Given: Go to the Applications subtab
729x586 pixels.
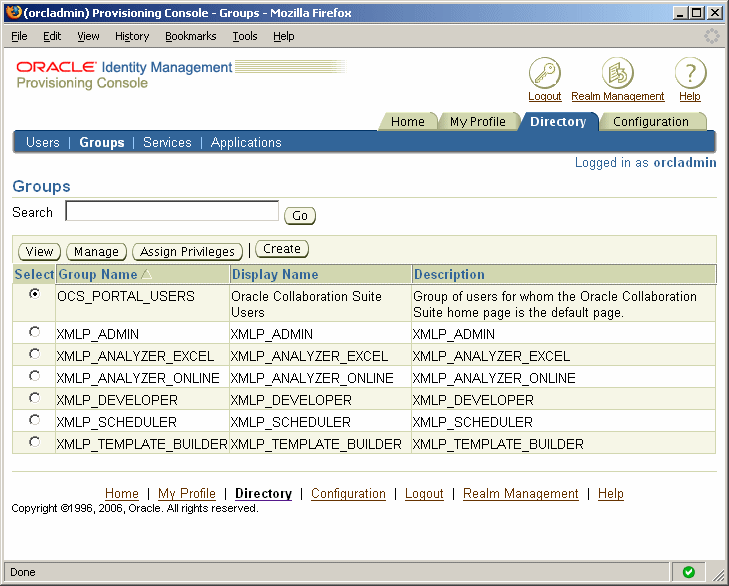Looking at the screenshot, I should pyautogui.click(x=246, y=142).
